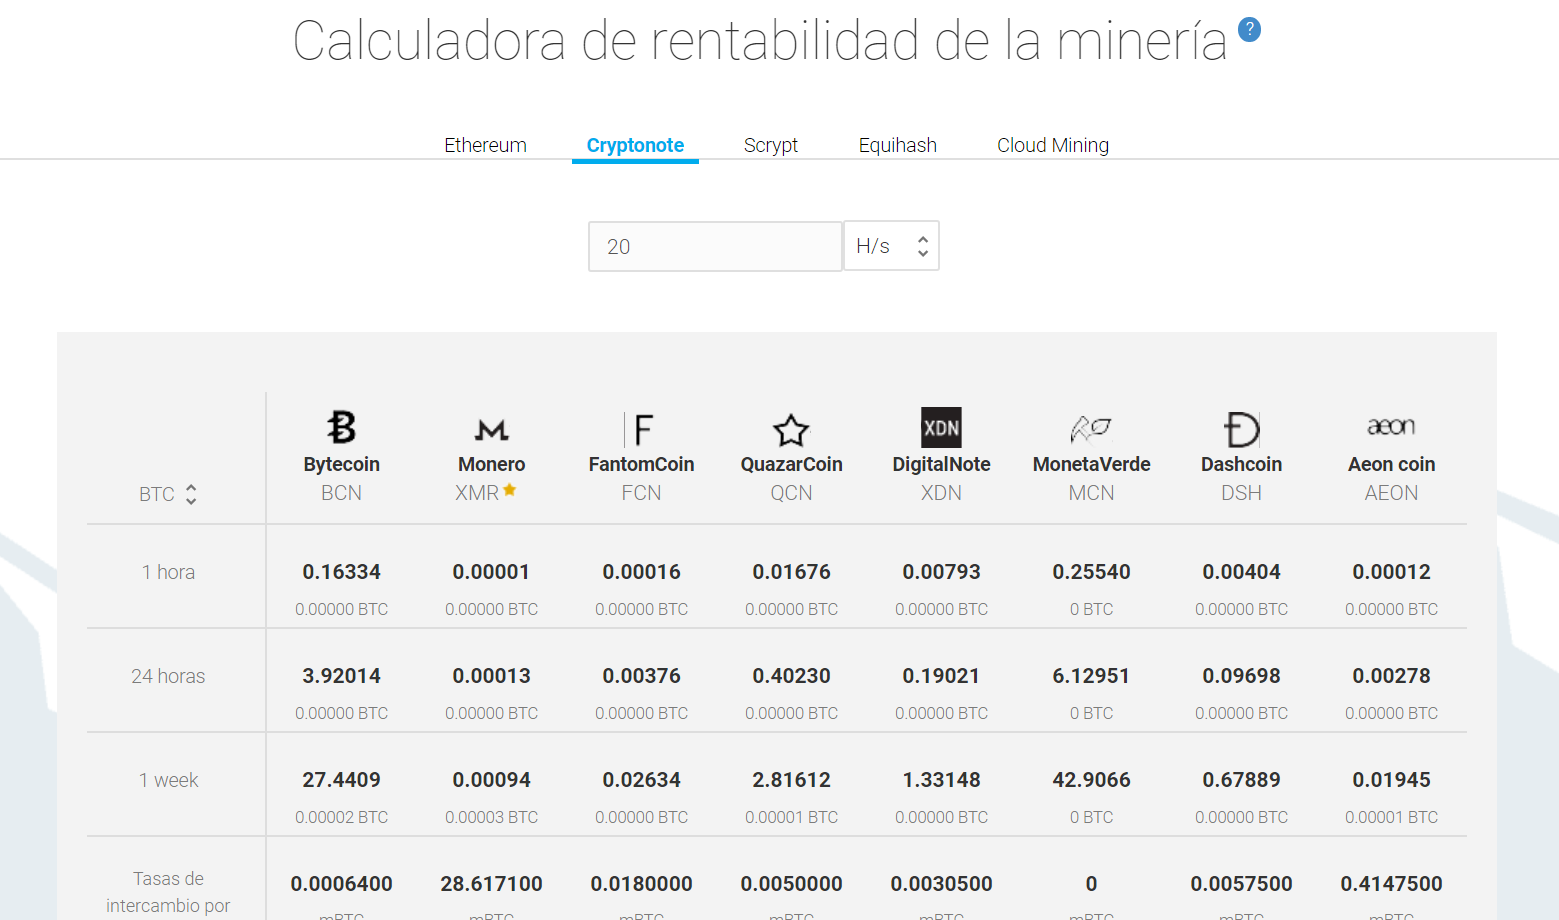Click the '1 week' row label
The image size is (1559, 920).
tap(168, 780)
